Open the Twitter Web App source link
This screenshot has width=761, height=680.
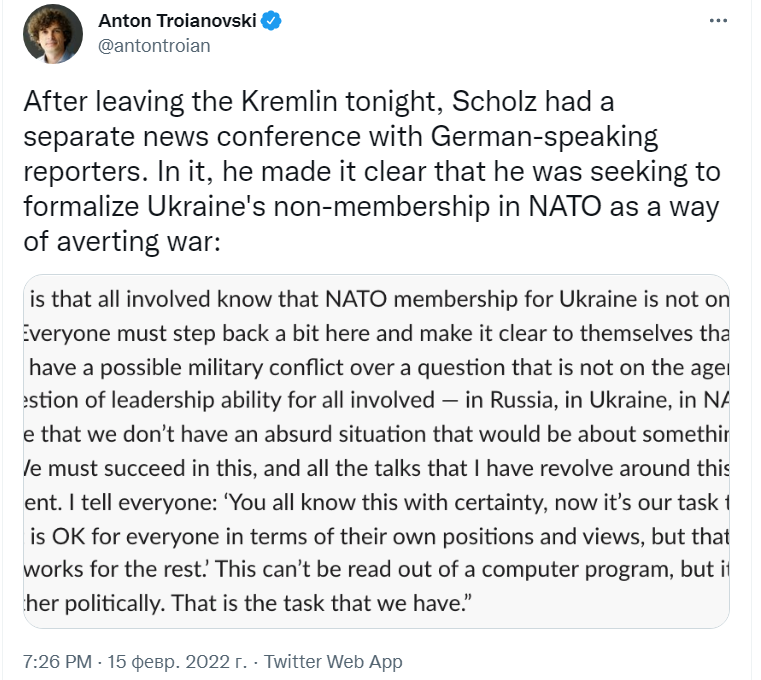[333, 662]
